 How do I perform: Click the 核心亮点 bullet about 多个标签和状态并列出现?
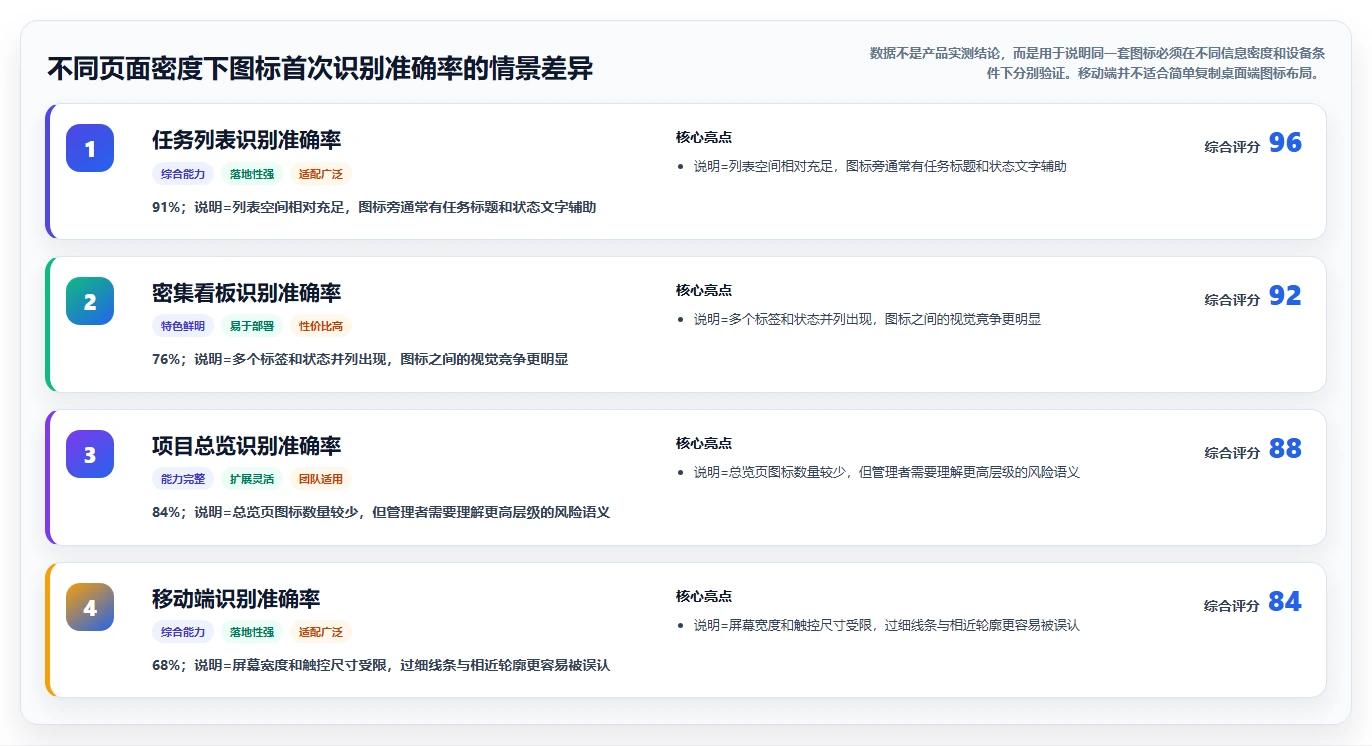click(x=867, y=319)
